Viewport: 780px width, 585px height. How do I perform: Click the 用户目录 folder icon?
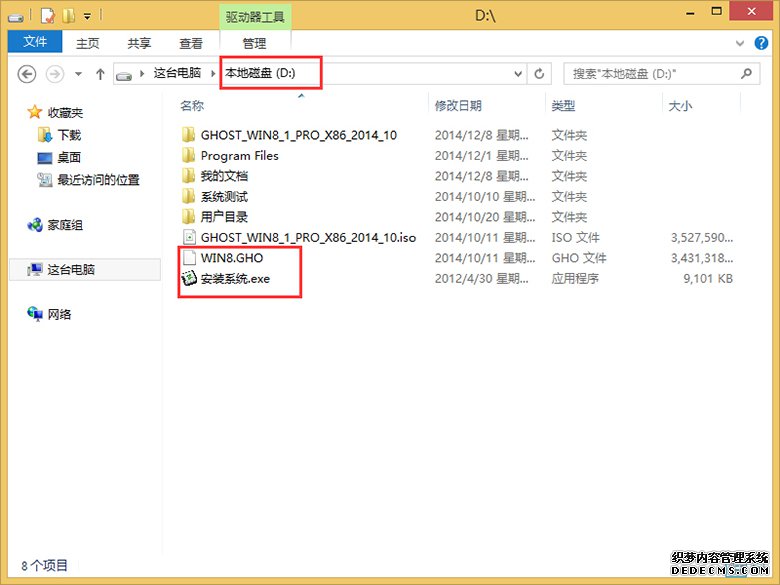click(x=189, y=216)
